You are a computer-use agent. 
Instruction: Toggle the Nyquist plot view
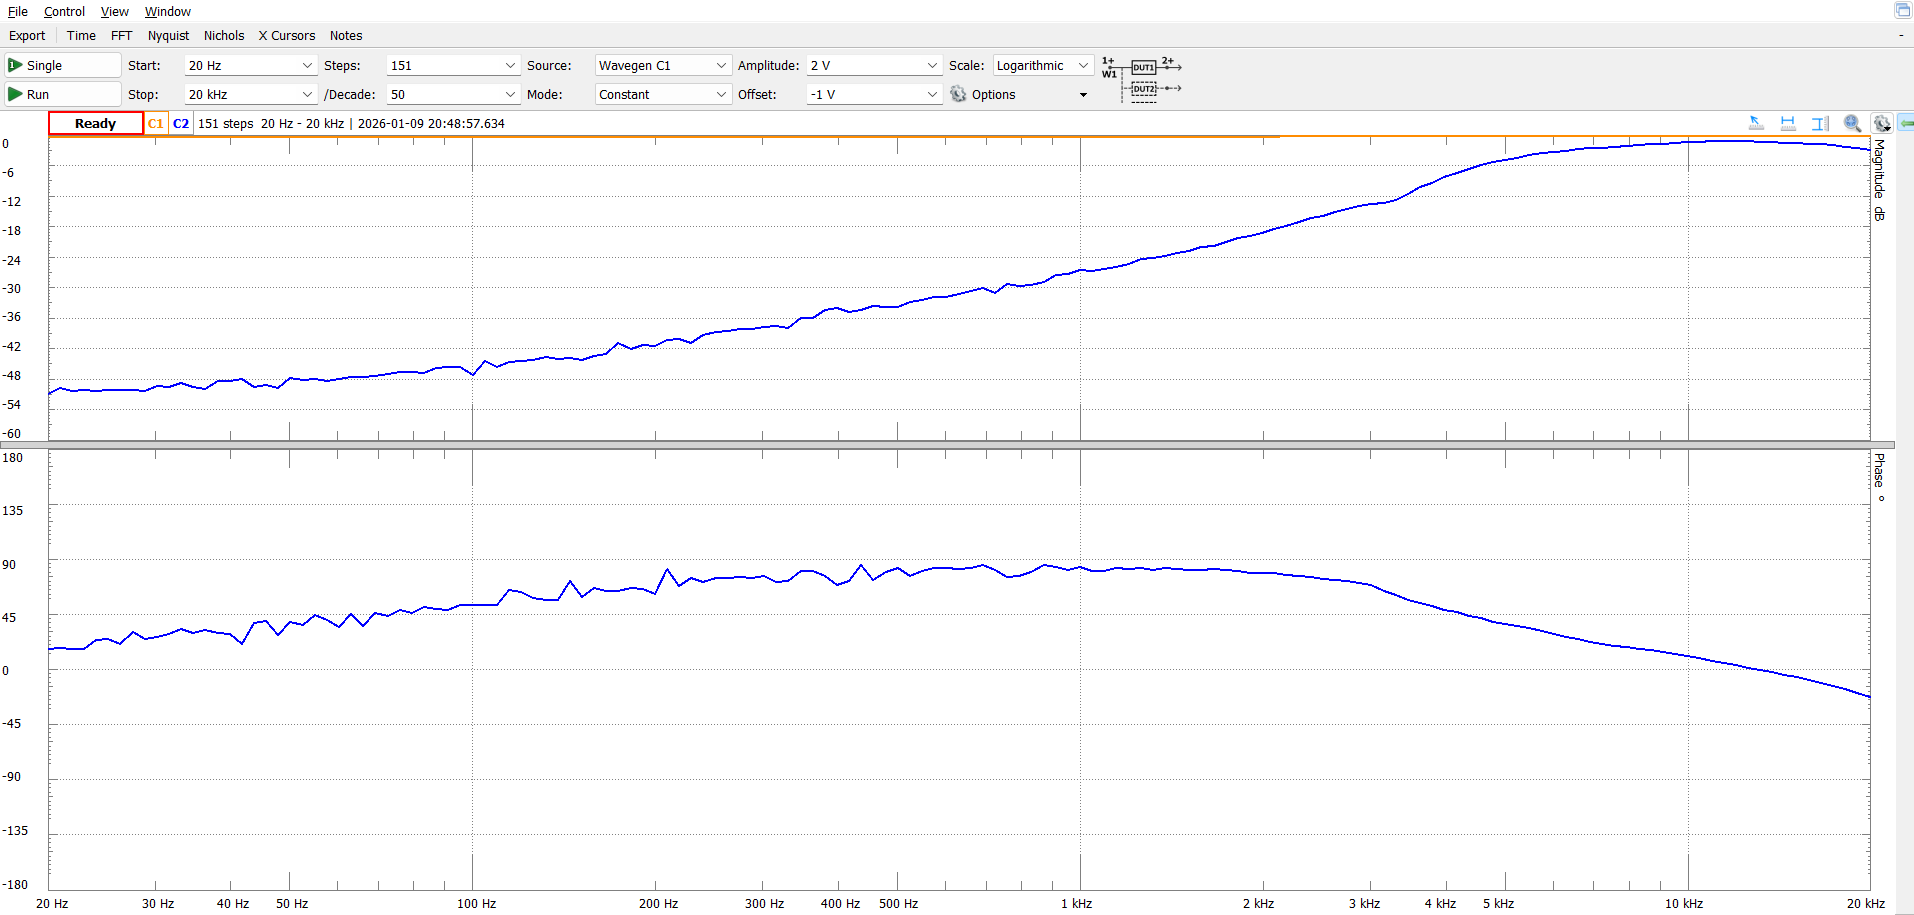tap(168, 36)
